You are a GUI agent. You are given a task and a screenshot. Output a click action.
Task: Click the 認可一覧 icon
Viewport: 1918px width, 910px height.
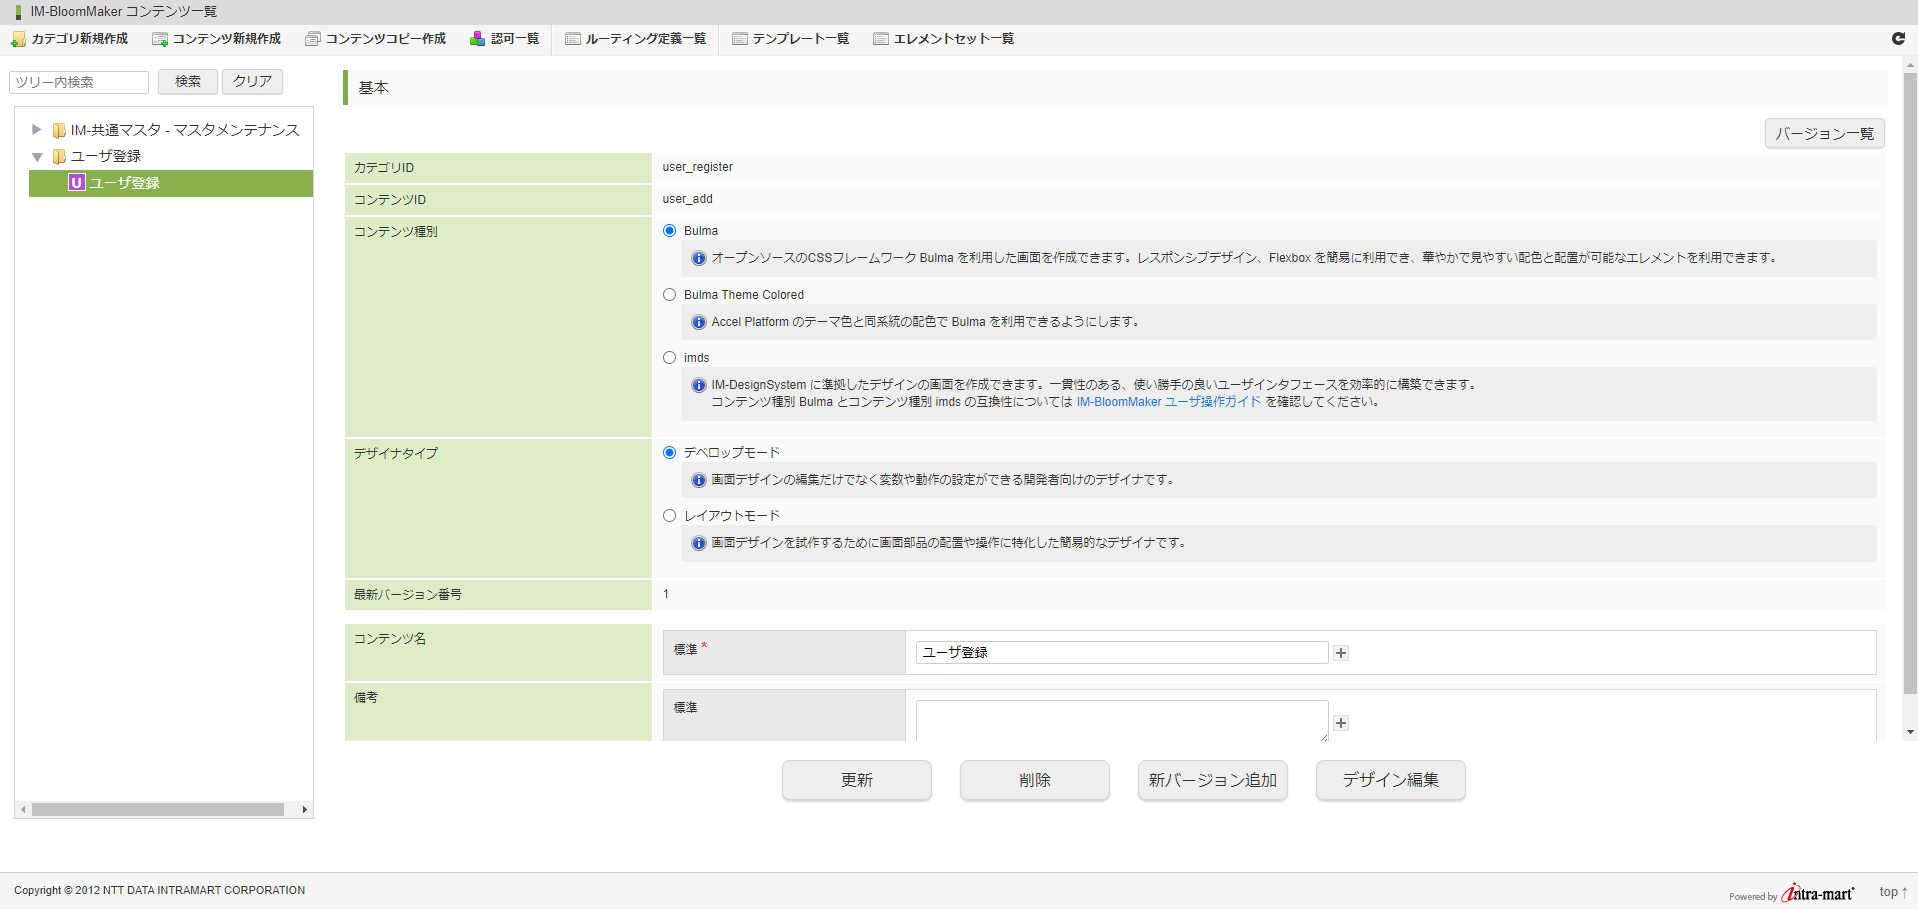(x=478, y=39)
